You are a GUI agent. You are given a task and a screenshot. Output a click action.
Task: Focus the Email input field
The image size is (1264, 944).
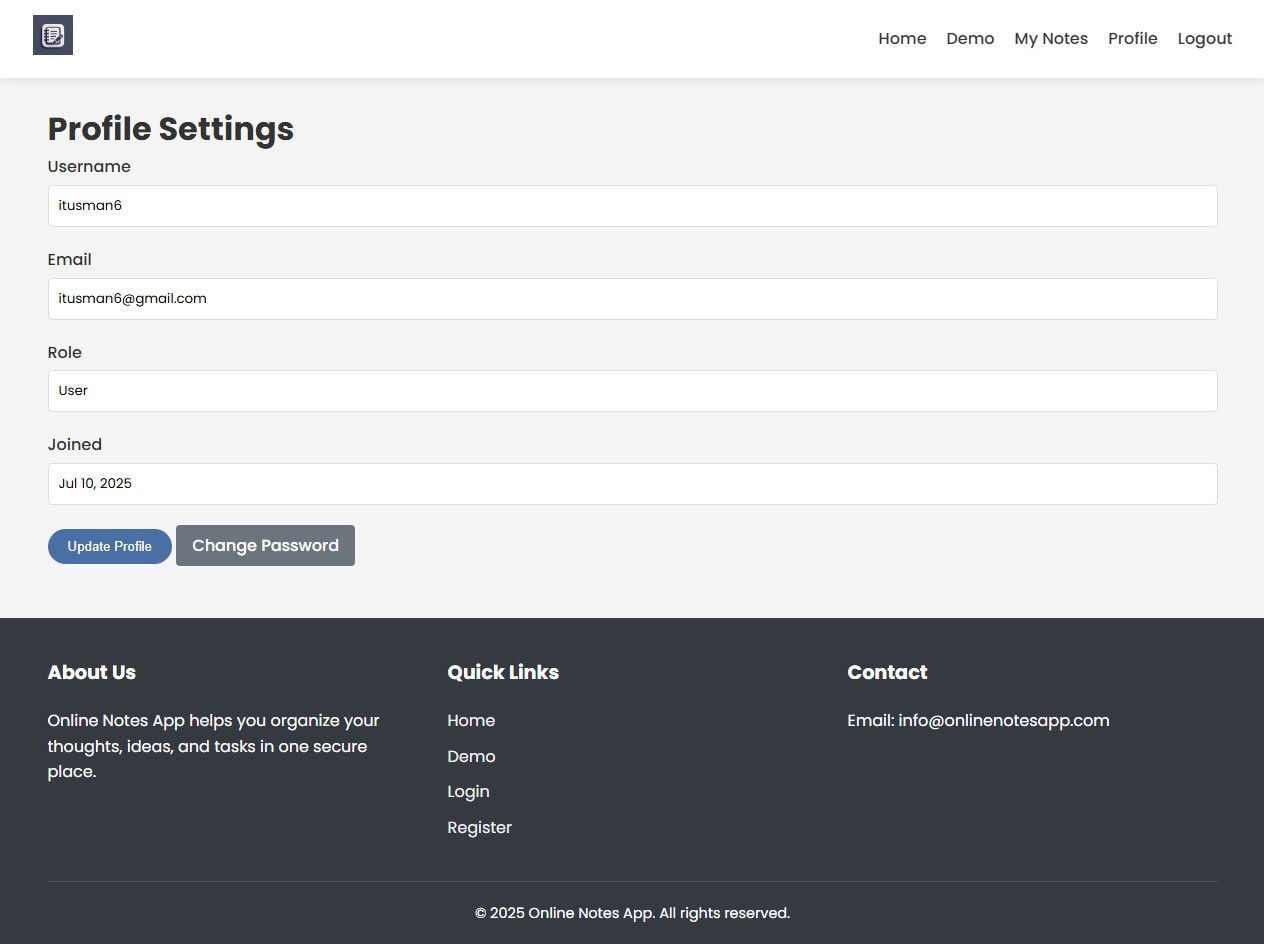pos(632,299)
